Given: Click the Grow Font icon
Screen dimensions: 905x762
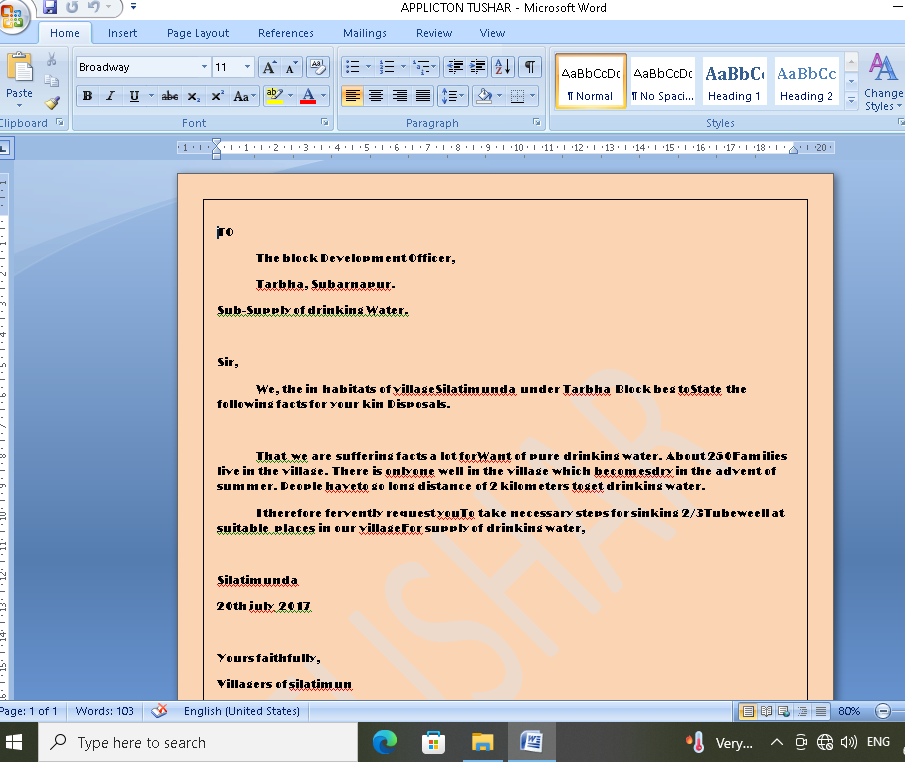Looking at the screenshot, I should click(268, 67).
